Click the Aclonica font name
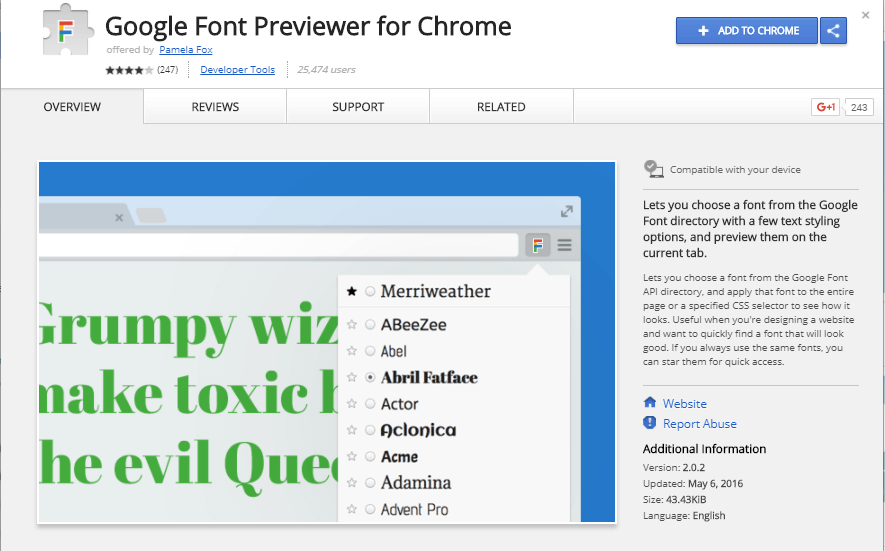Screen dimensions: 885x551 tap(418, 430)
